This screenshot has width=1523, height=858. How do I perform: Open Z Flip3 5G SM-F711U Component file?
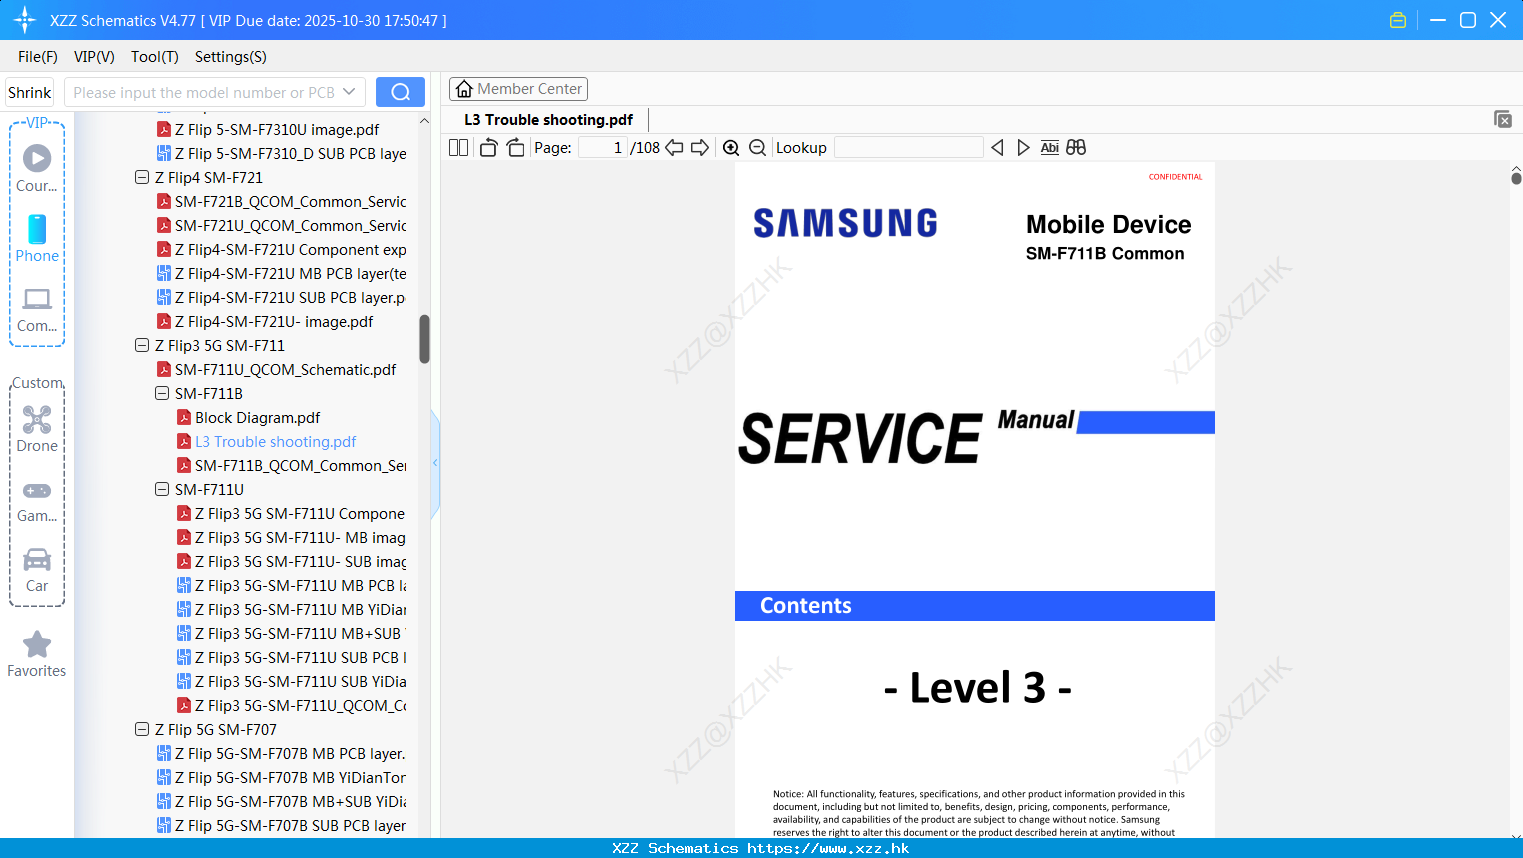[299, 513]
